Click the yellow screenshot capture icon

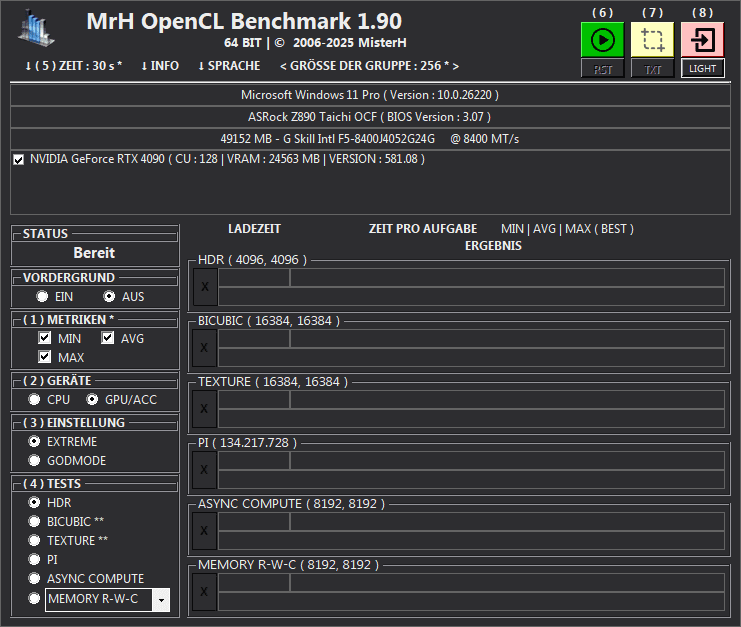652,40
